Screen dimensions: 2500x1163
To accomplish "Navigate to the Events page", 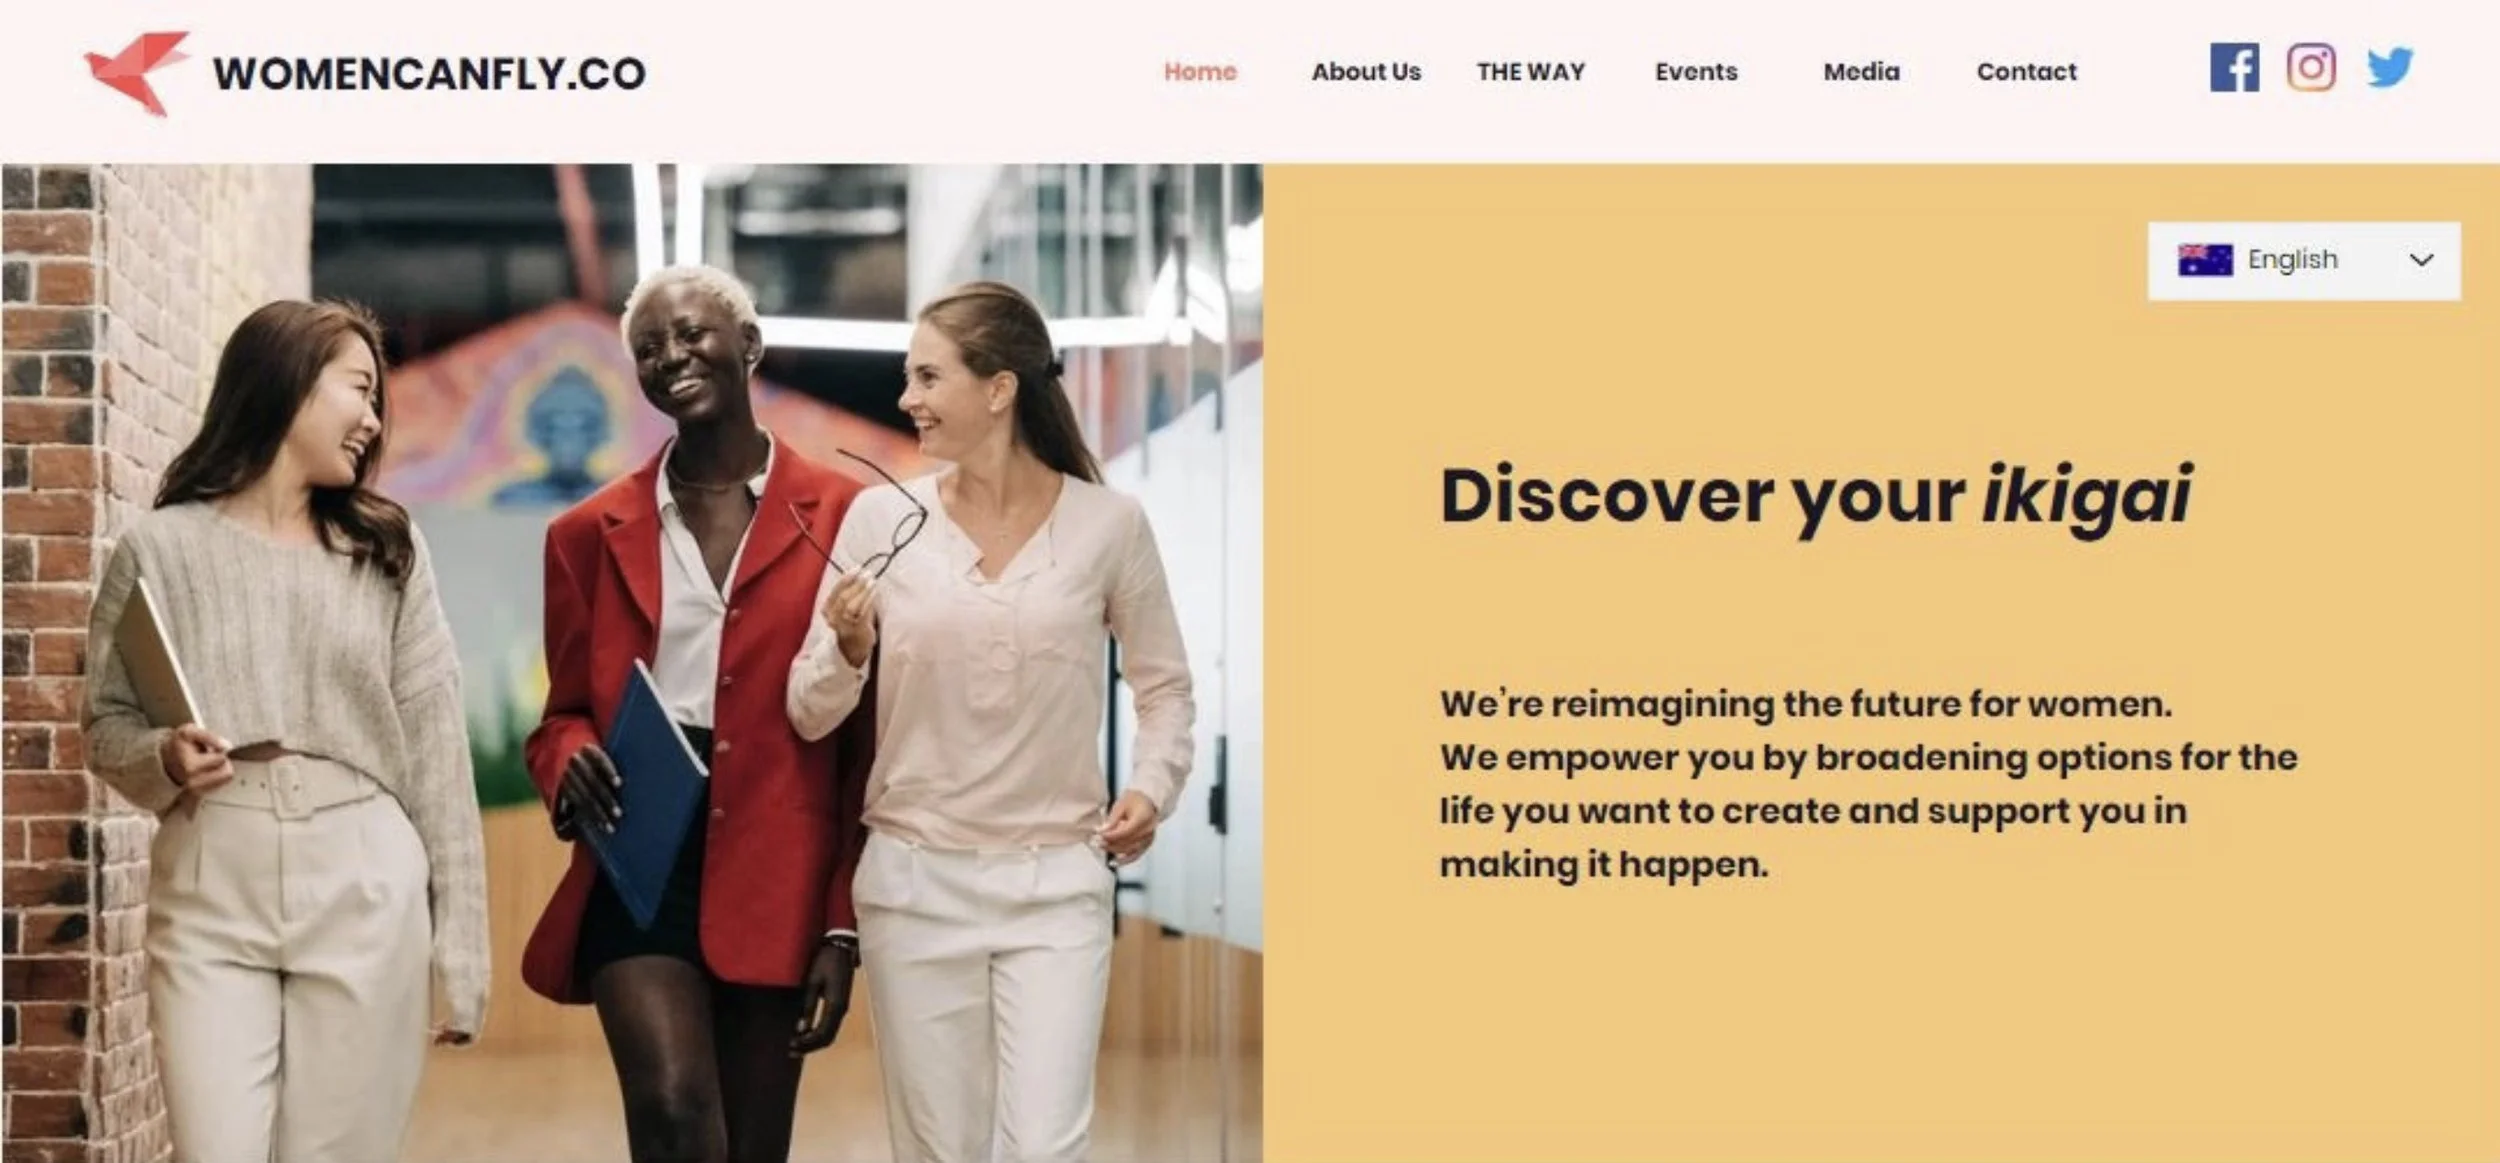I will click(x=1696, y=72).
